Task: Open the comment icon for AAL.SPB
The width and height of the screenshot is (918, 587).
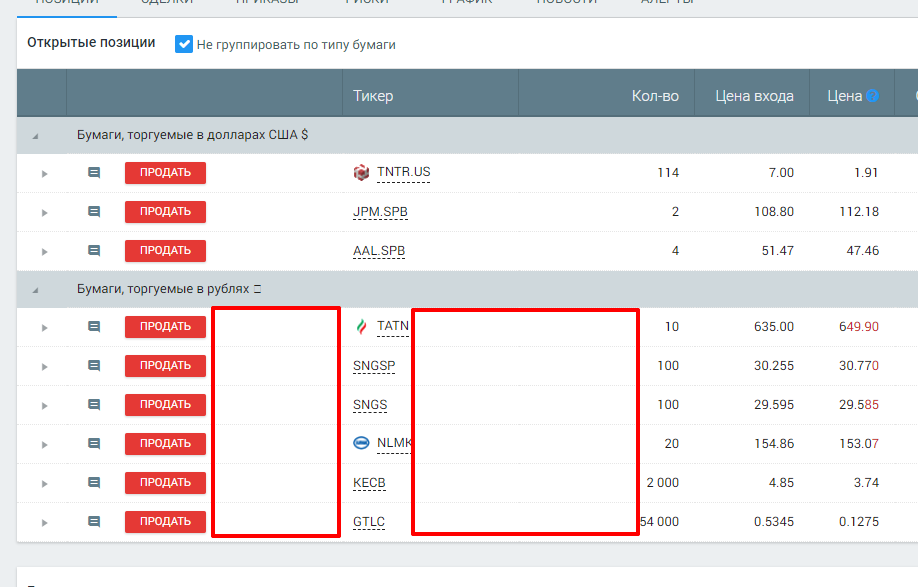Action: tap(94, 250)
